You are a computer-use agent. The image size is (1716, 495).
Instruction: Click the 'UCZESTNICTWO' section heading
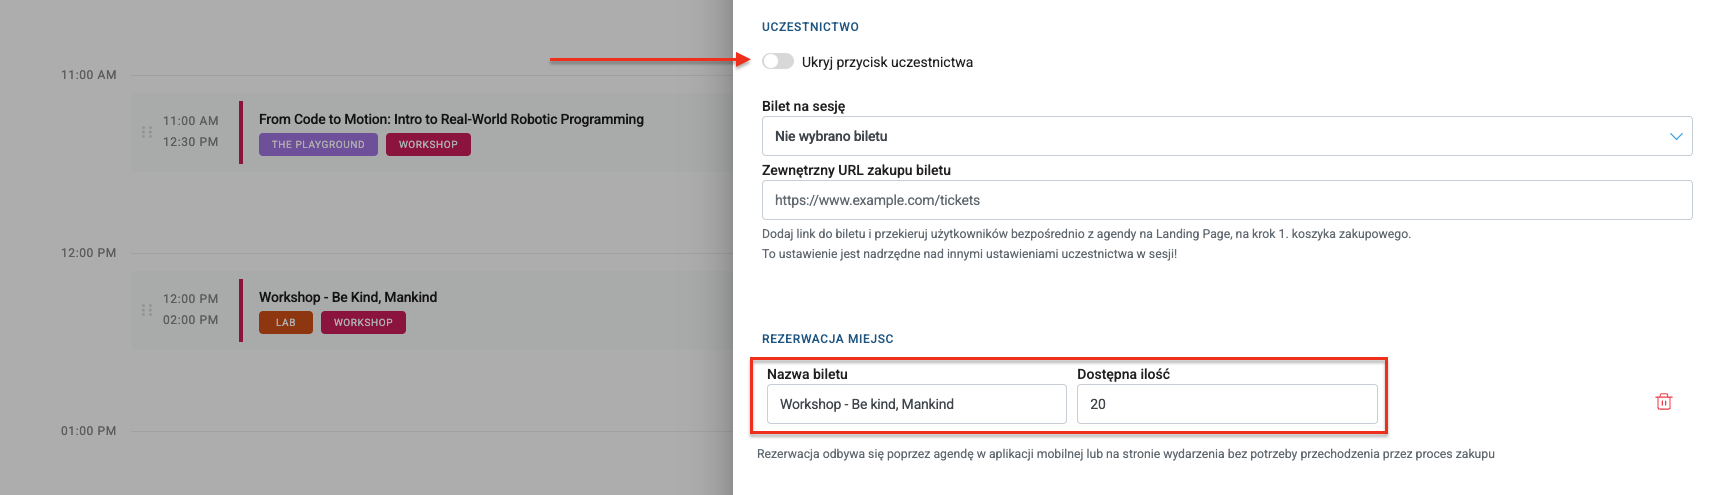click(x=810, y=27)
